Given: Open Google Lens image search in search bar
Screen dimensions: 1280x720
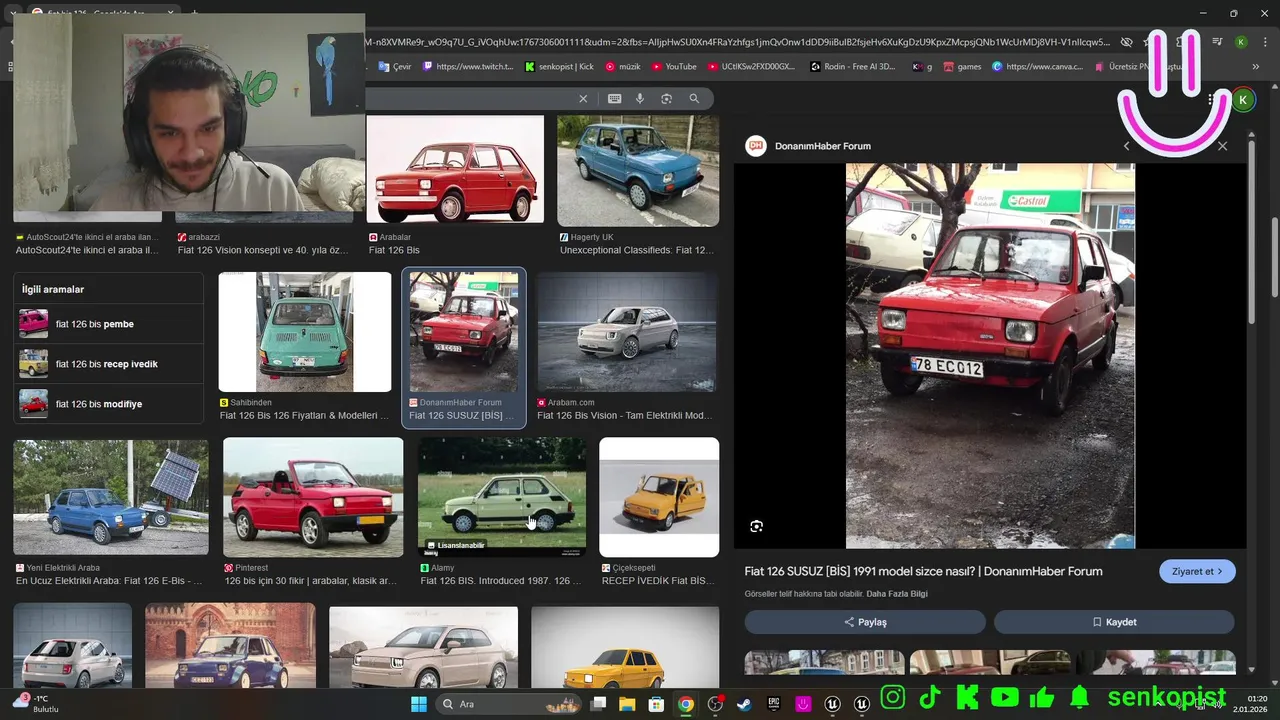Looking at the screenshot, I should click(666, 99).
